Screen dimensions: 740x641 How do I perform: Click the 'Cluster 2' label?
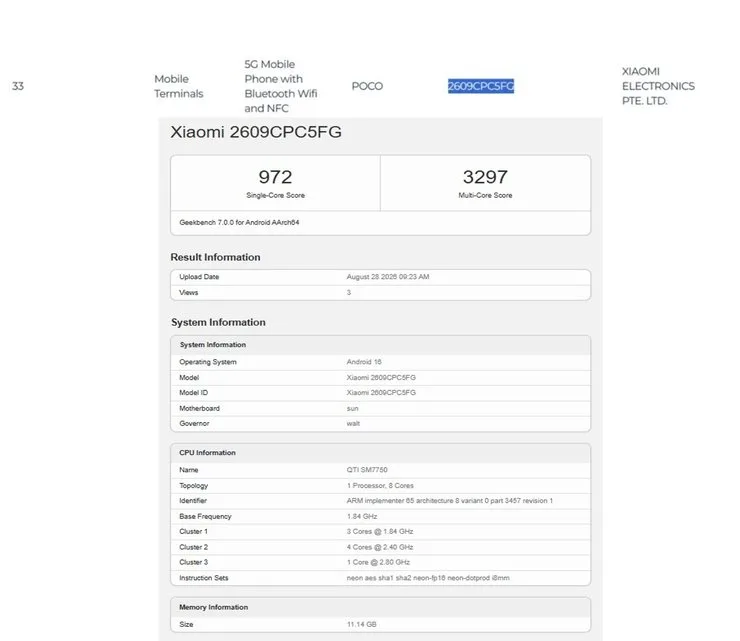pyautogui.click(x=193, y=547)
